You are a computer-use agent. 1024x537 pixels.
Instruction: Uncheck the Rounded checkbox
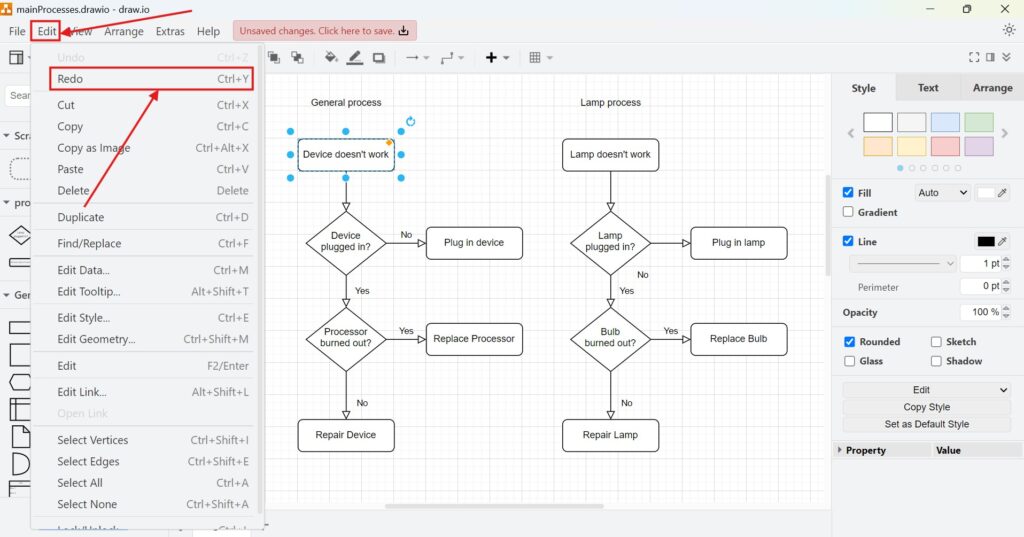[x=850, y=342]
